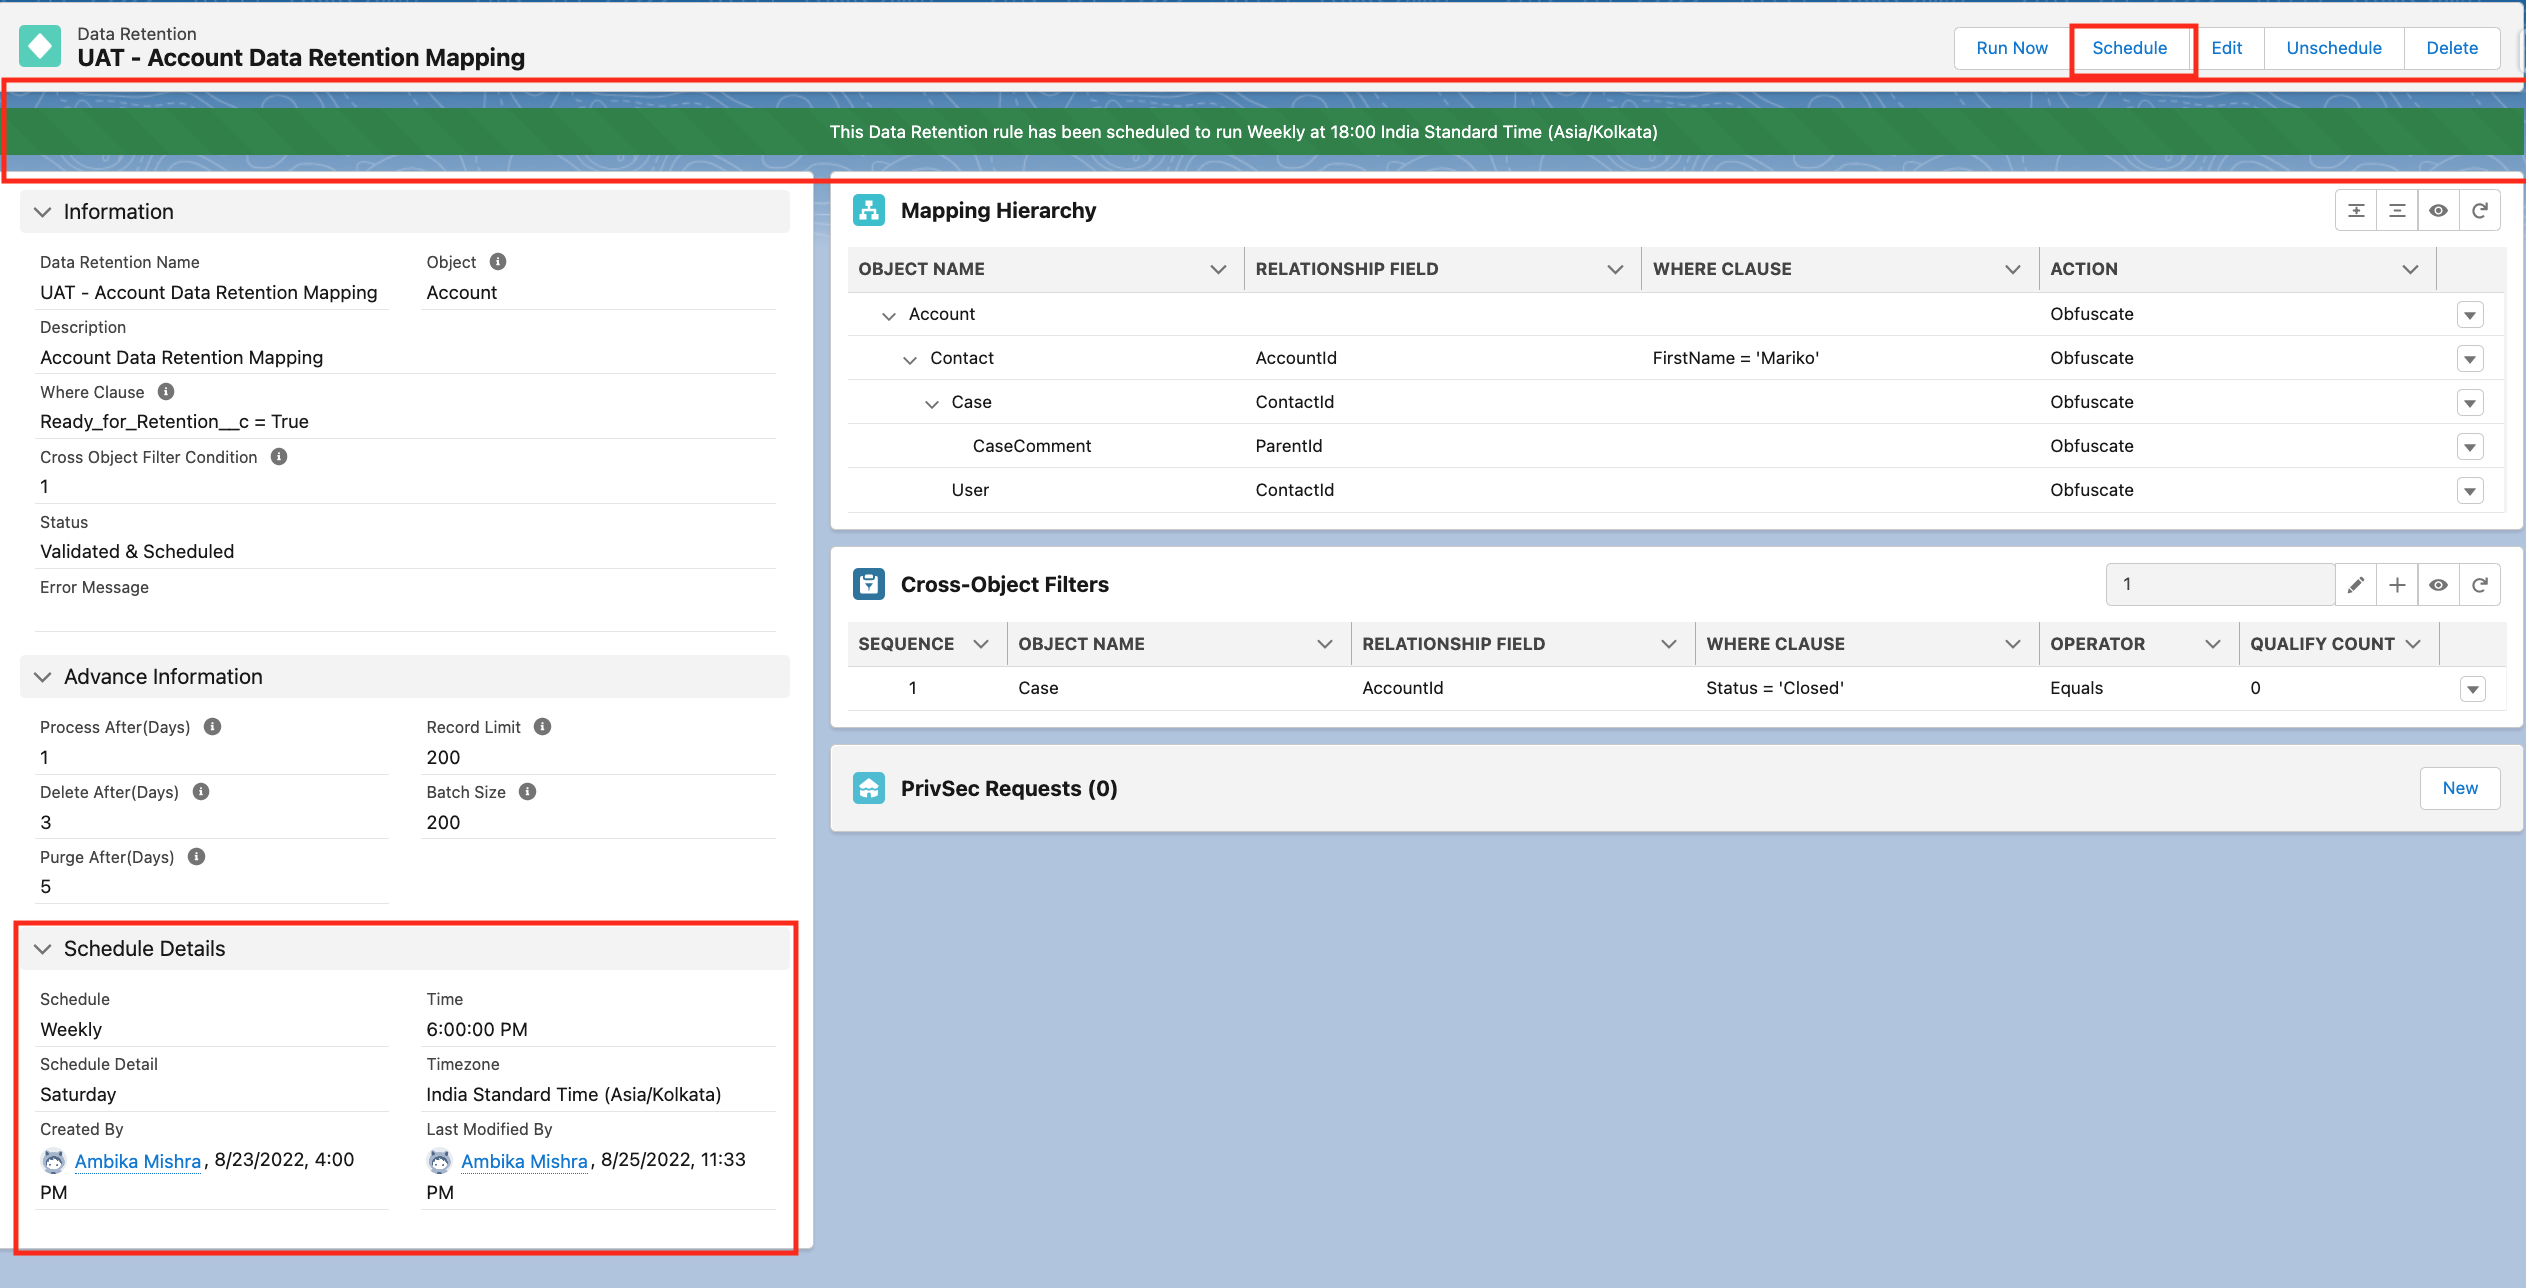Refresh the Mapping Hierarchy panel
2526x1288 pixels.
pos(2480,211)
